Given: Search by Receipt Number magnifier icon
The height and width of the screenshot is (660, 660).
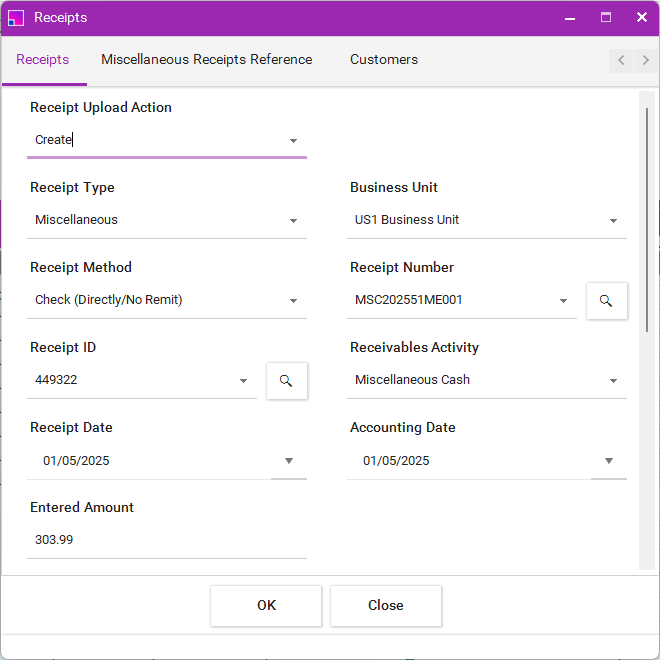Looking at the screenshot, I should pos(607,301).
